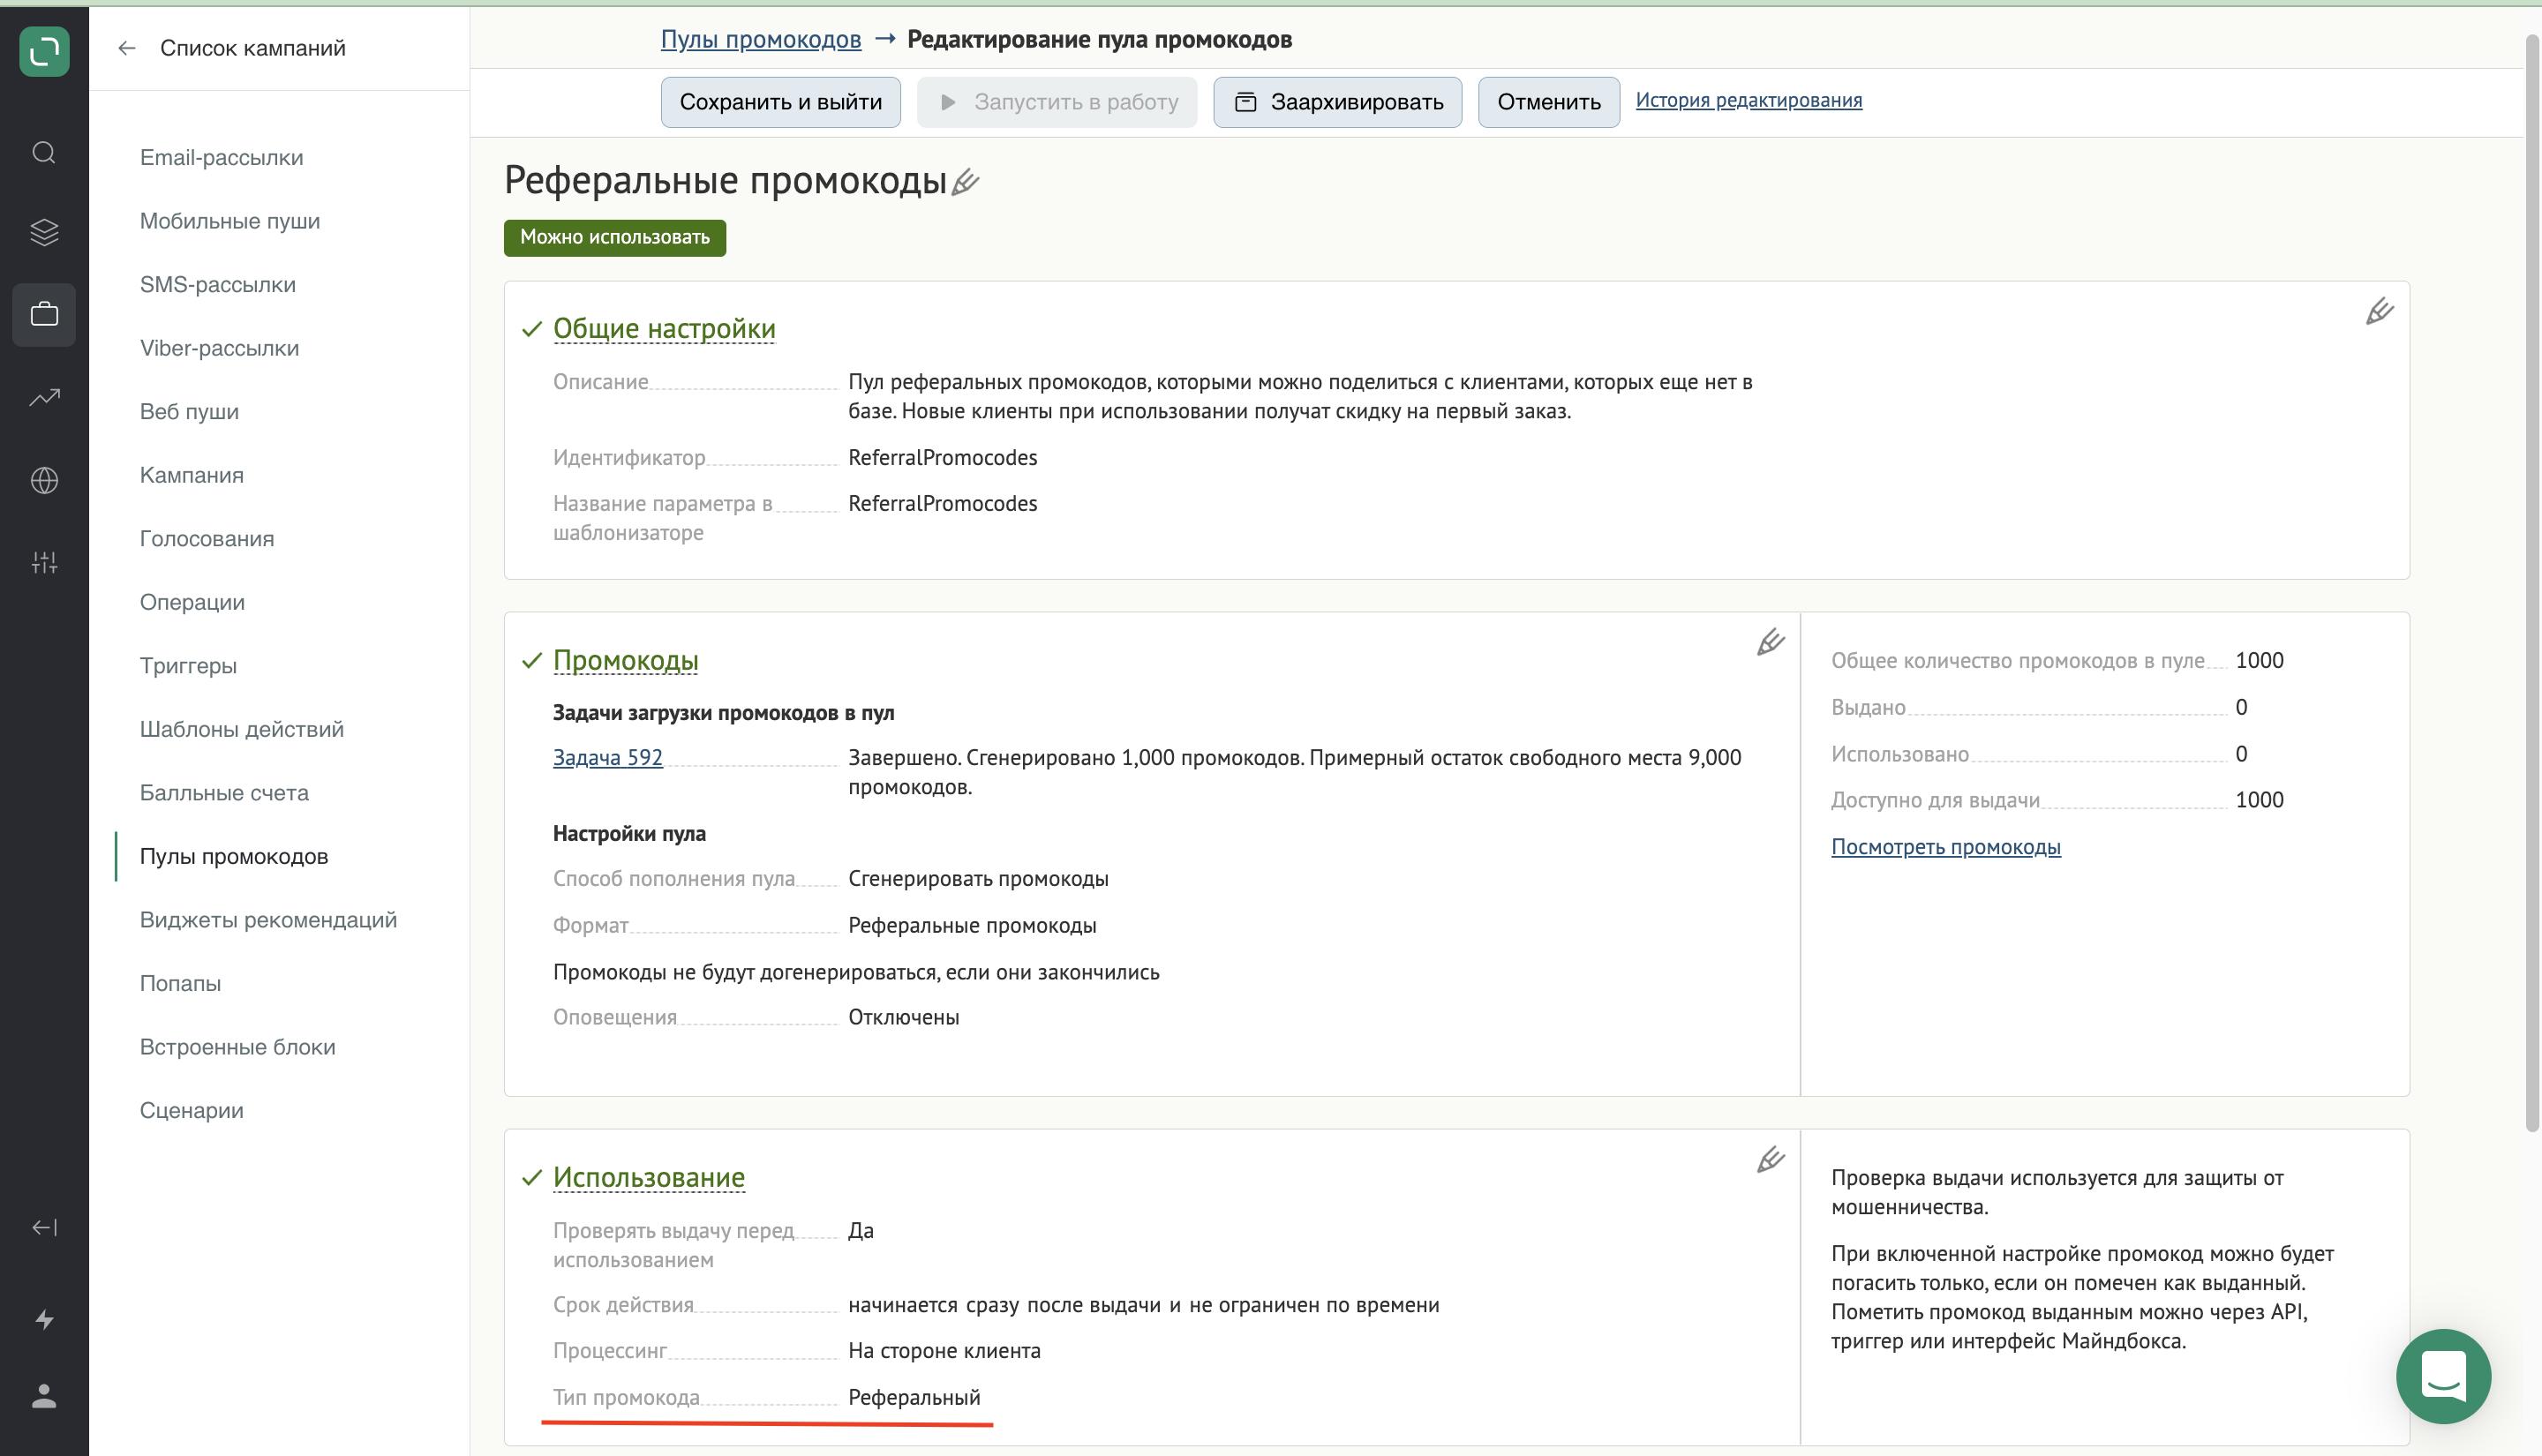
Task: Edit pool title with pencil icon
Action: click(965, 182)
